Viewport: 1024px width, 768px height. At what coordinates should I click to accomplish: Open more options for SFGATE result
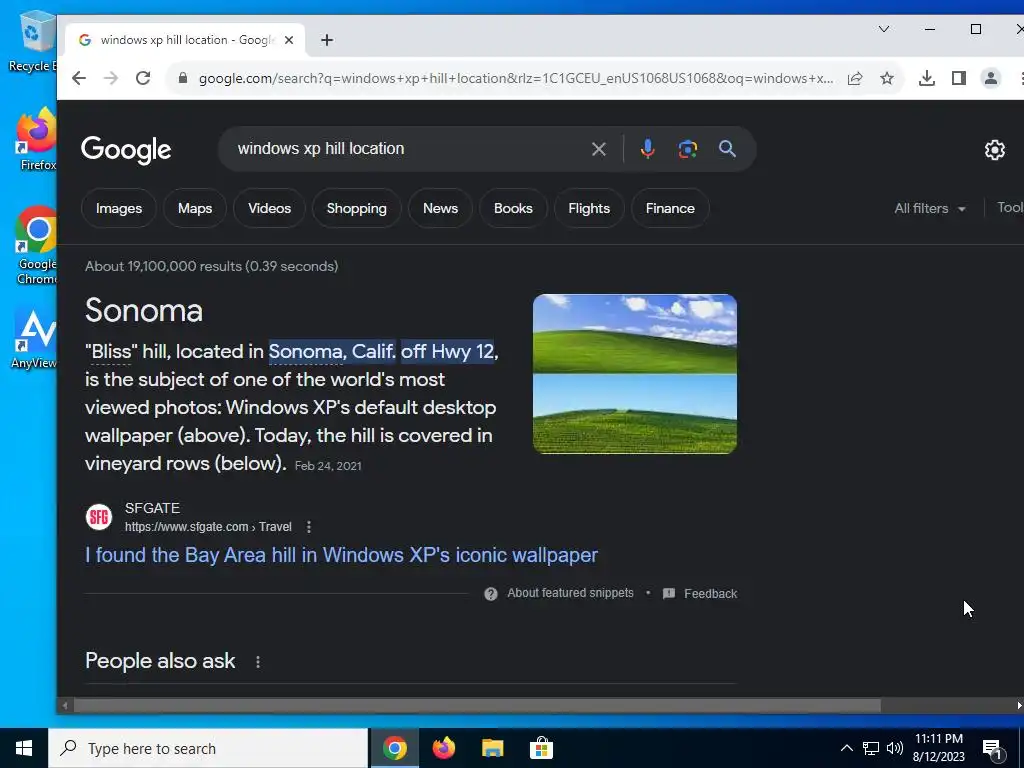[309, 527]
